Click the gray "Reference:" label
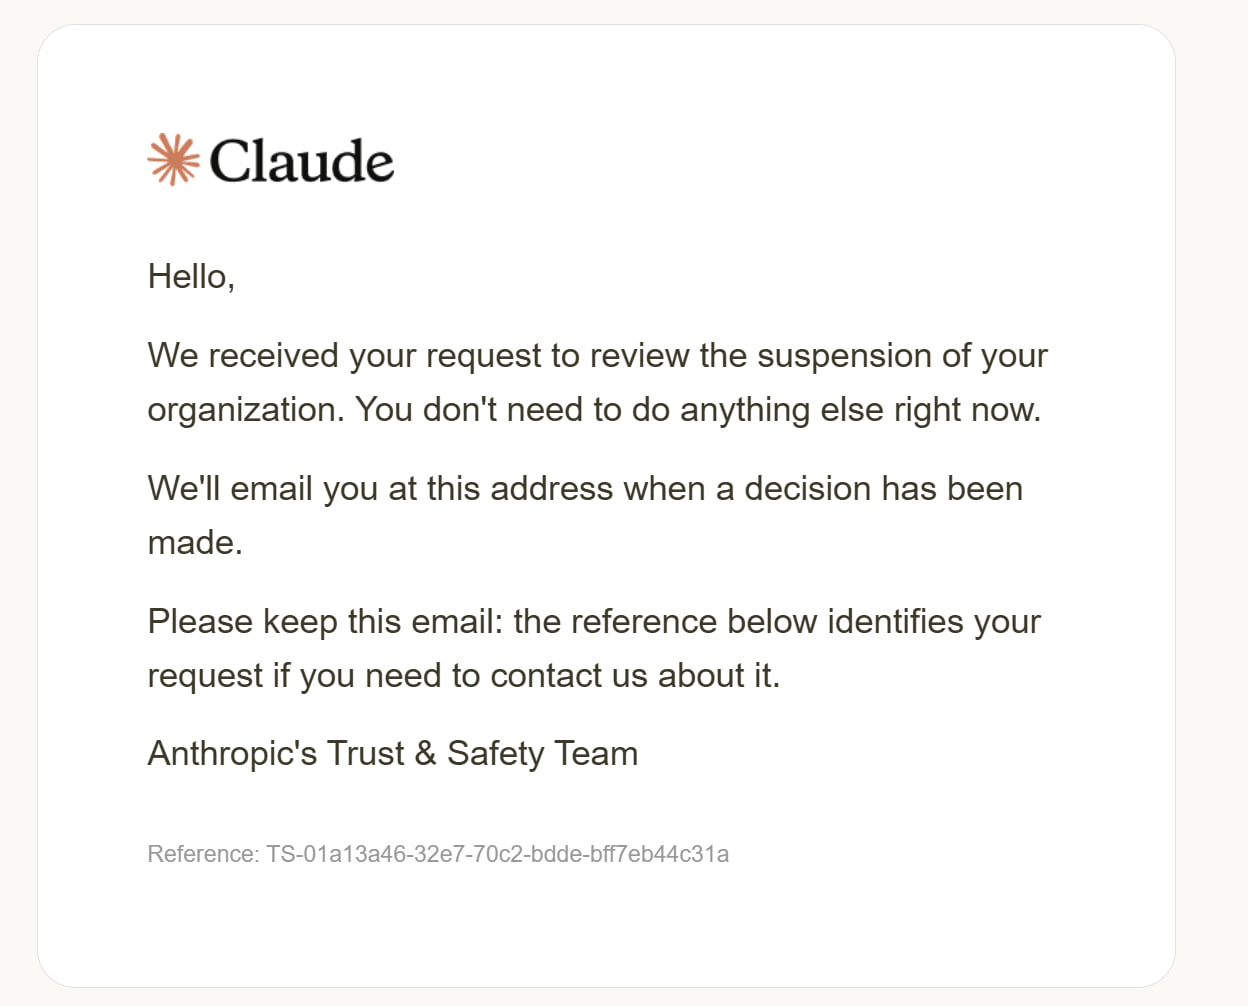This screenshot has height=1006, width=1248. tap(204, 855)
